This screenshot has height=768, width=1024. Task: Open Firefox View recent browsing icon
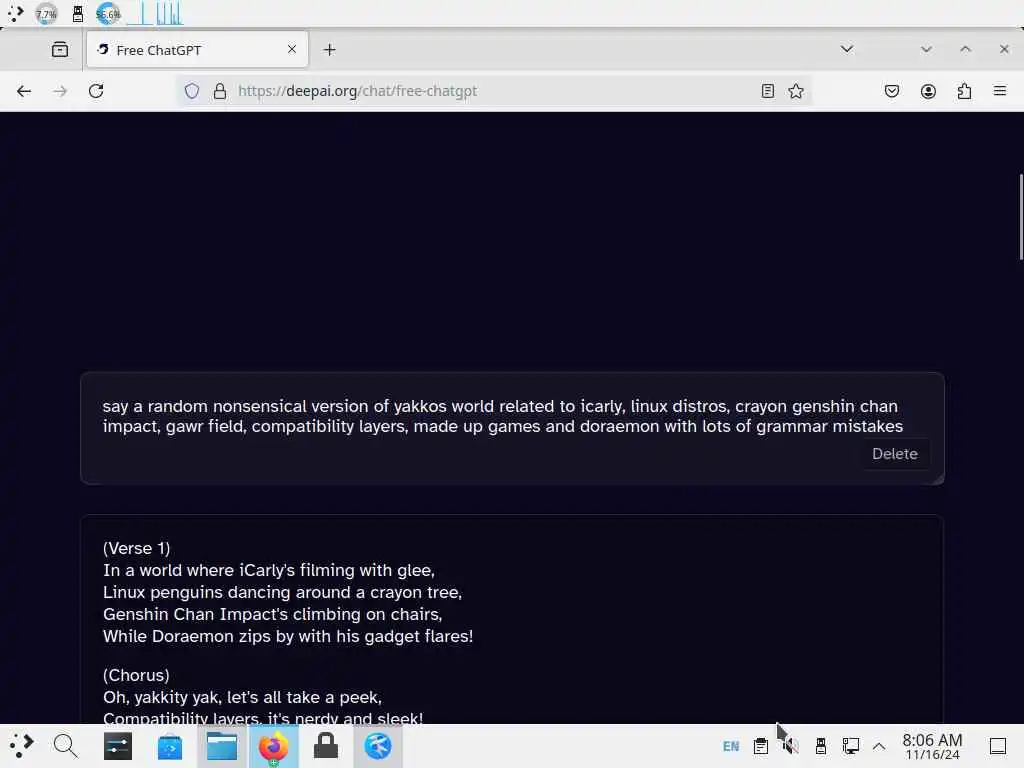tap(60, 50)
